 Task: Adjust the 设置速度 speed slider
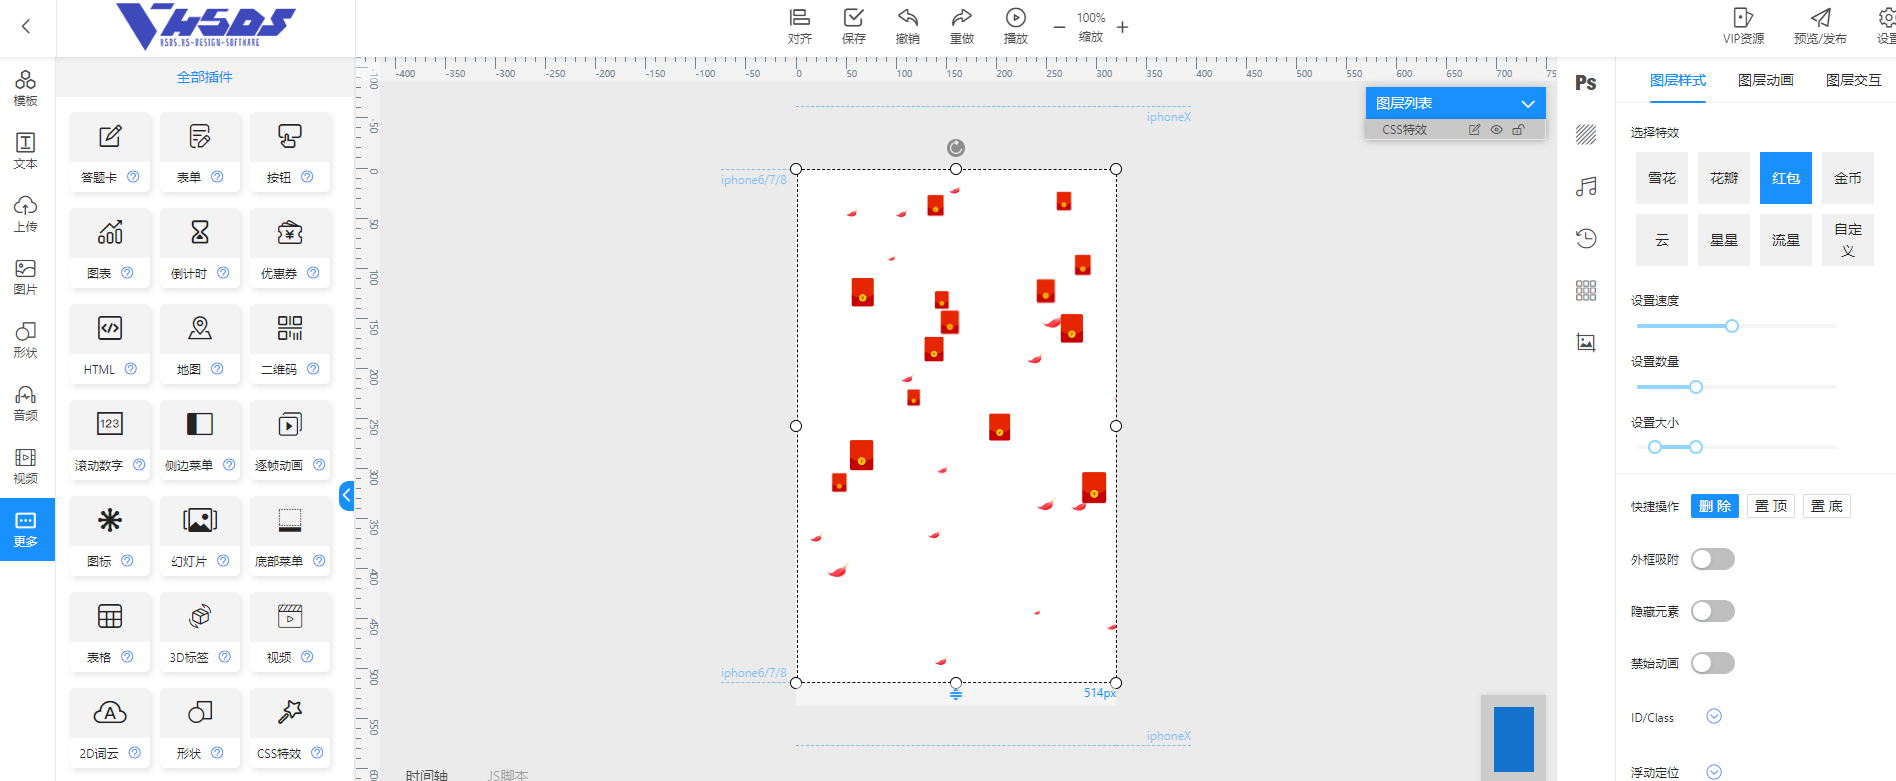tap(1732, 326)
